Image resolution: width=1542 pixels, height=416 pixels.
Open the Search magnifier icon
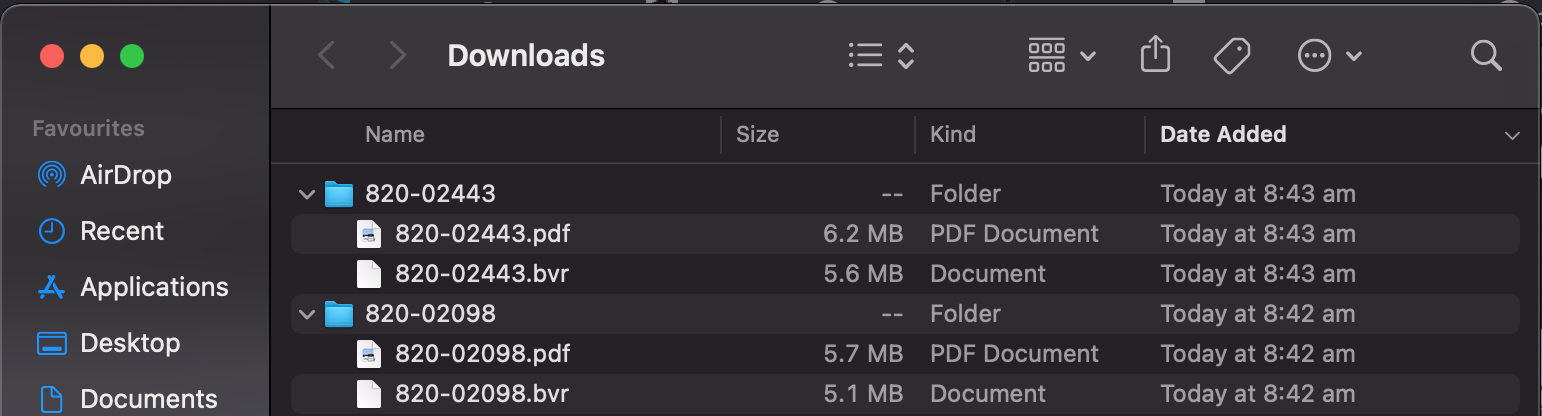click(1486, 55)
